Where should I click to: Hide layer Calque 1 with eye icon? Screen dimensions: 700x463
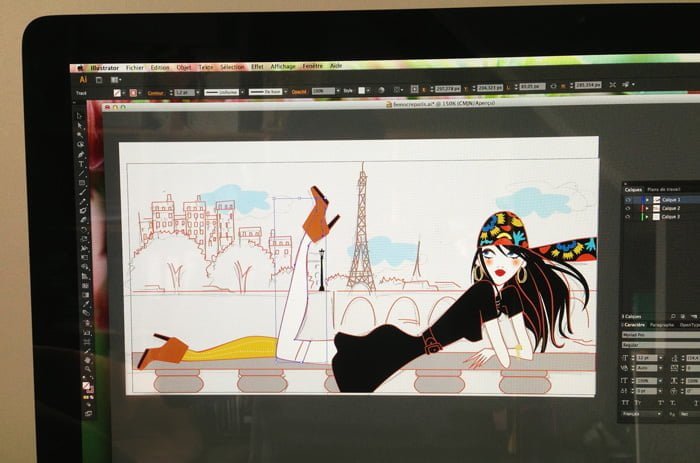[628, 200]
